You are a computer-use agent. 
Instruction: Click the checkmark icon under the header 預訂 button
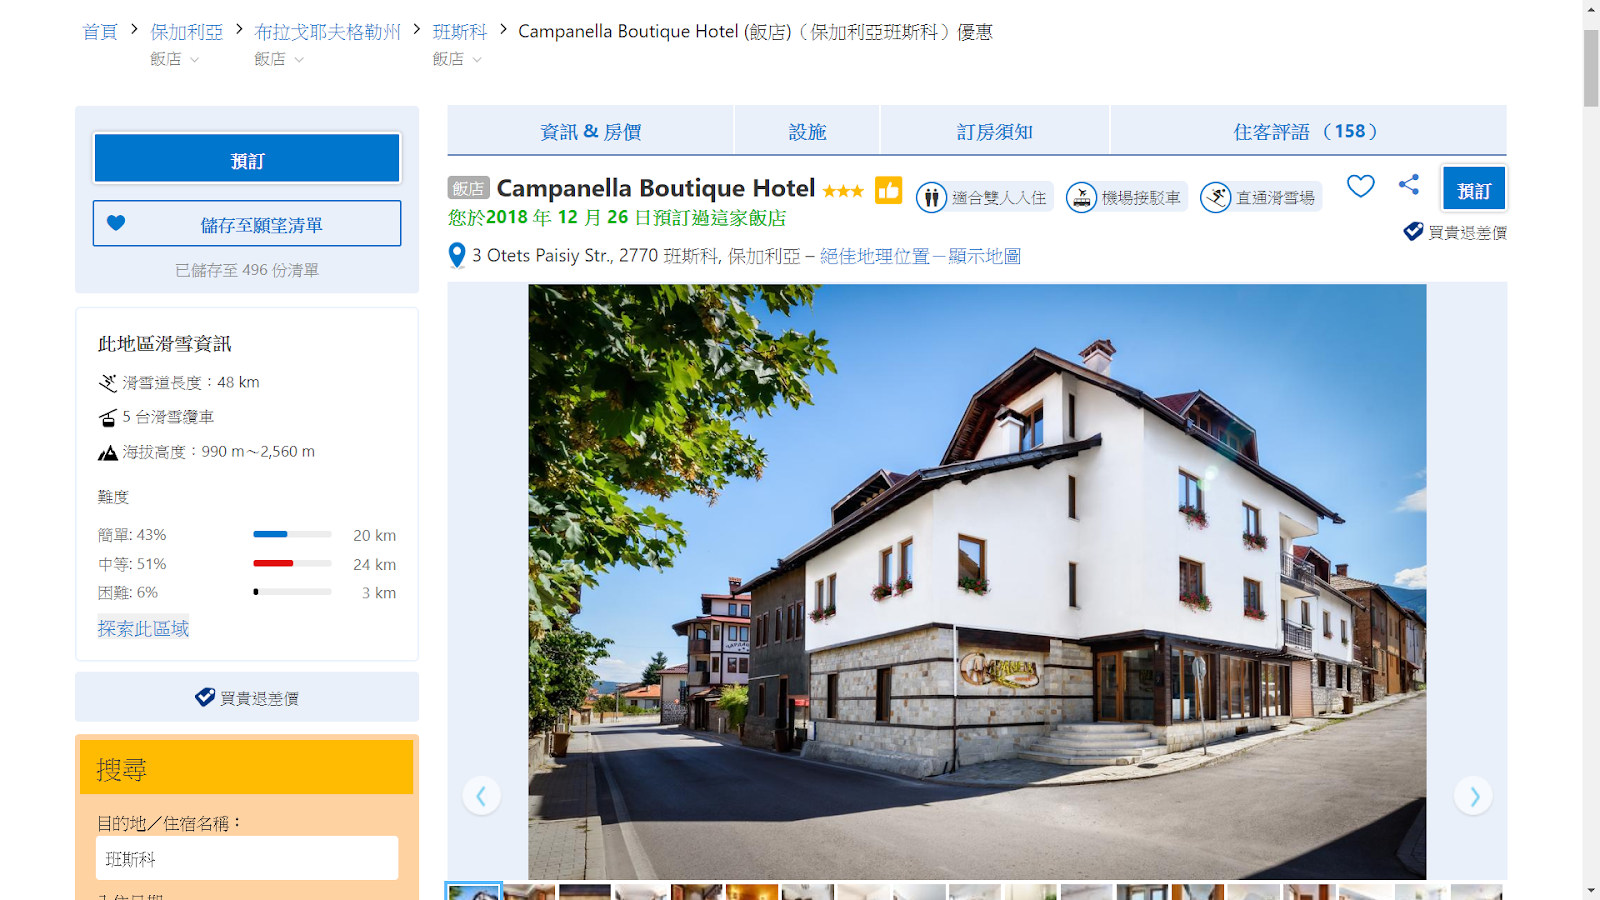coord(1413,231)
